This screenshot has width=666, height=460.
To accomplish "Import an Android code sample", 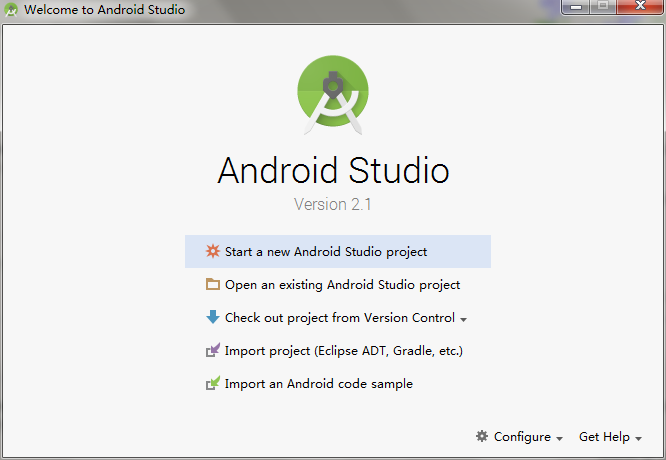I will pyautogui.click(x=338, y=384).
